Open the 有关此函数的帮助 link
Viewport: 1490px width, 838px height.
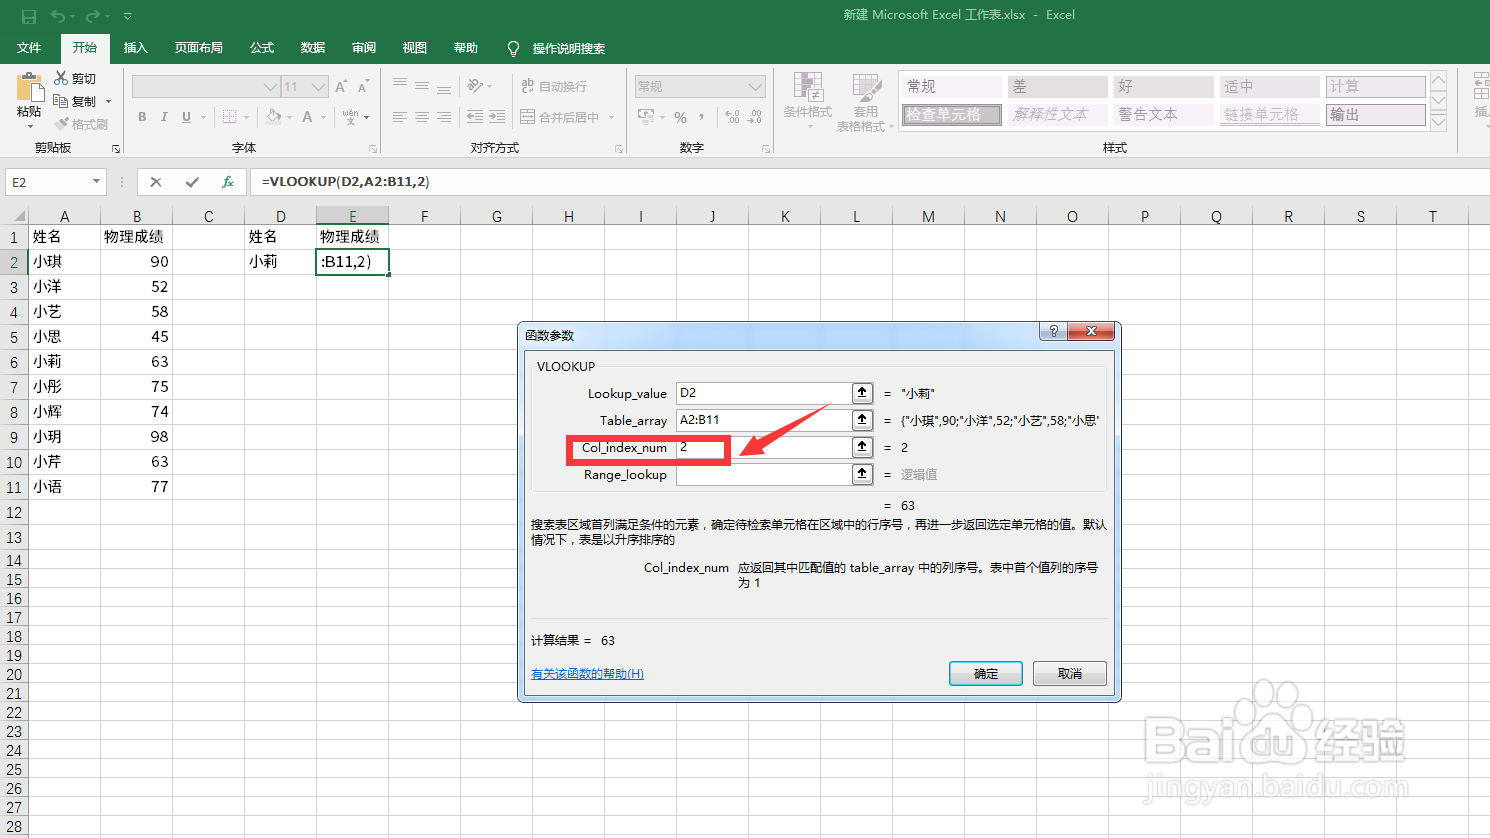point(586,673)
